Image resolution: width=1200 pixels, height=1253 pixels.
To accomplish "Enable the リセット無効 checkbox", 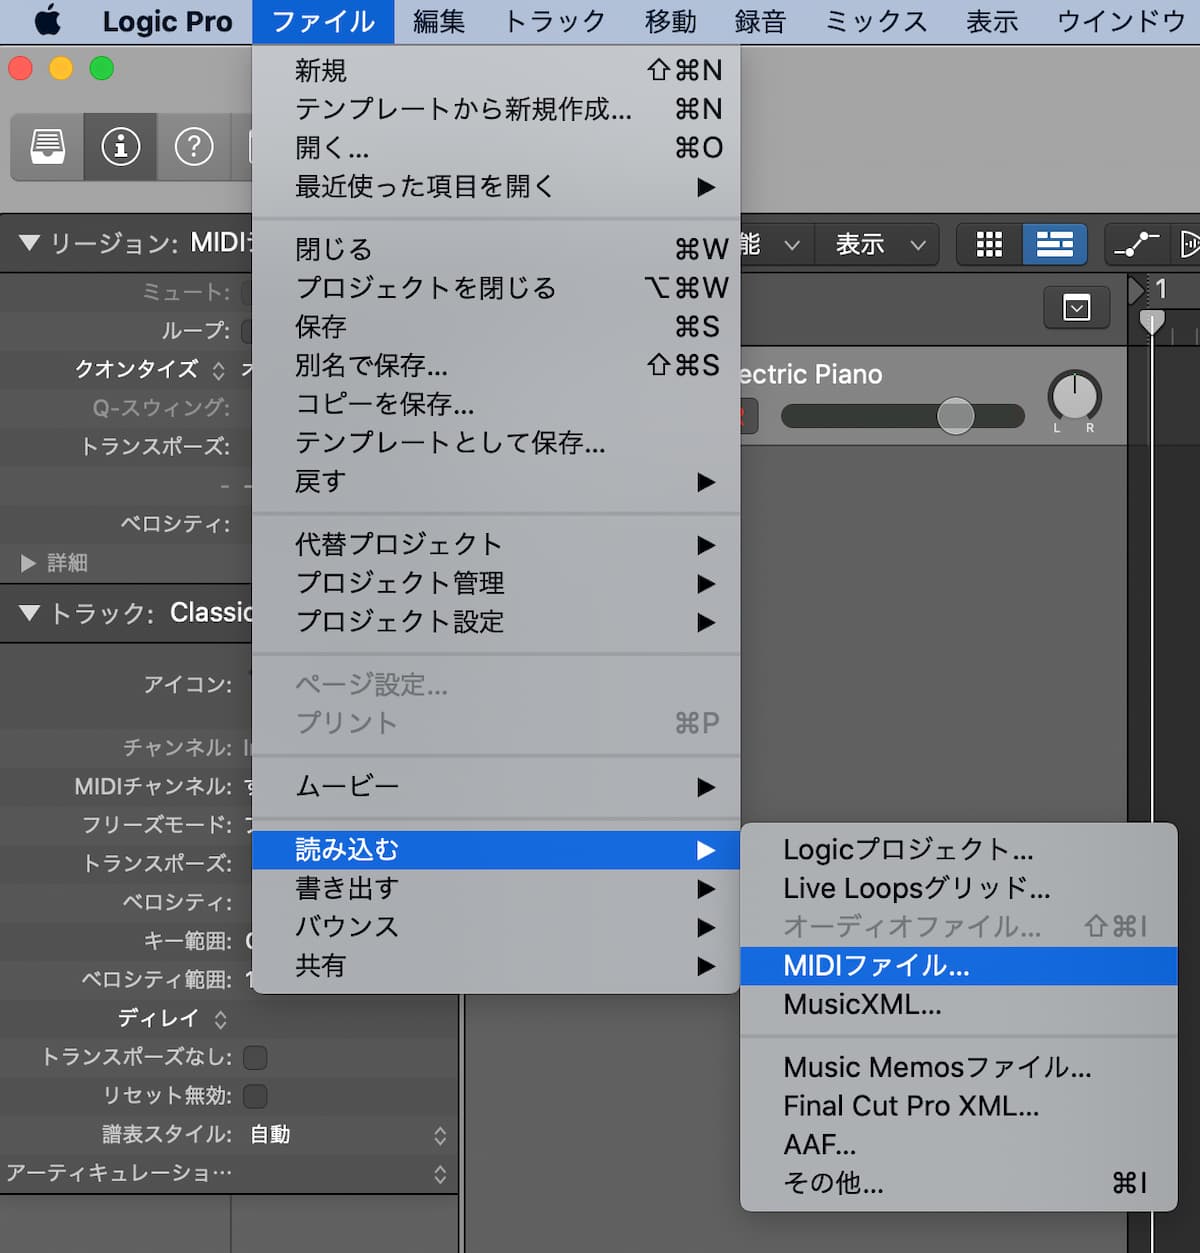I will pyautogui.click(x=256, y=1096).
